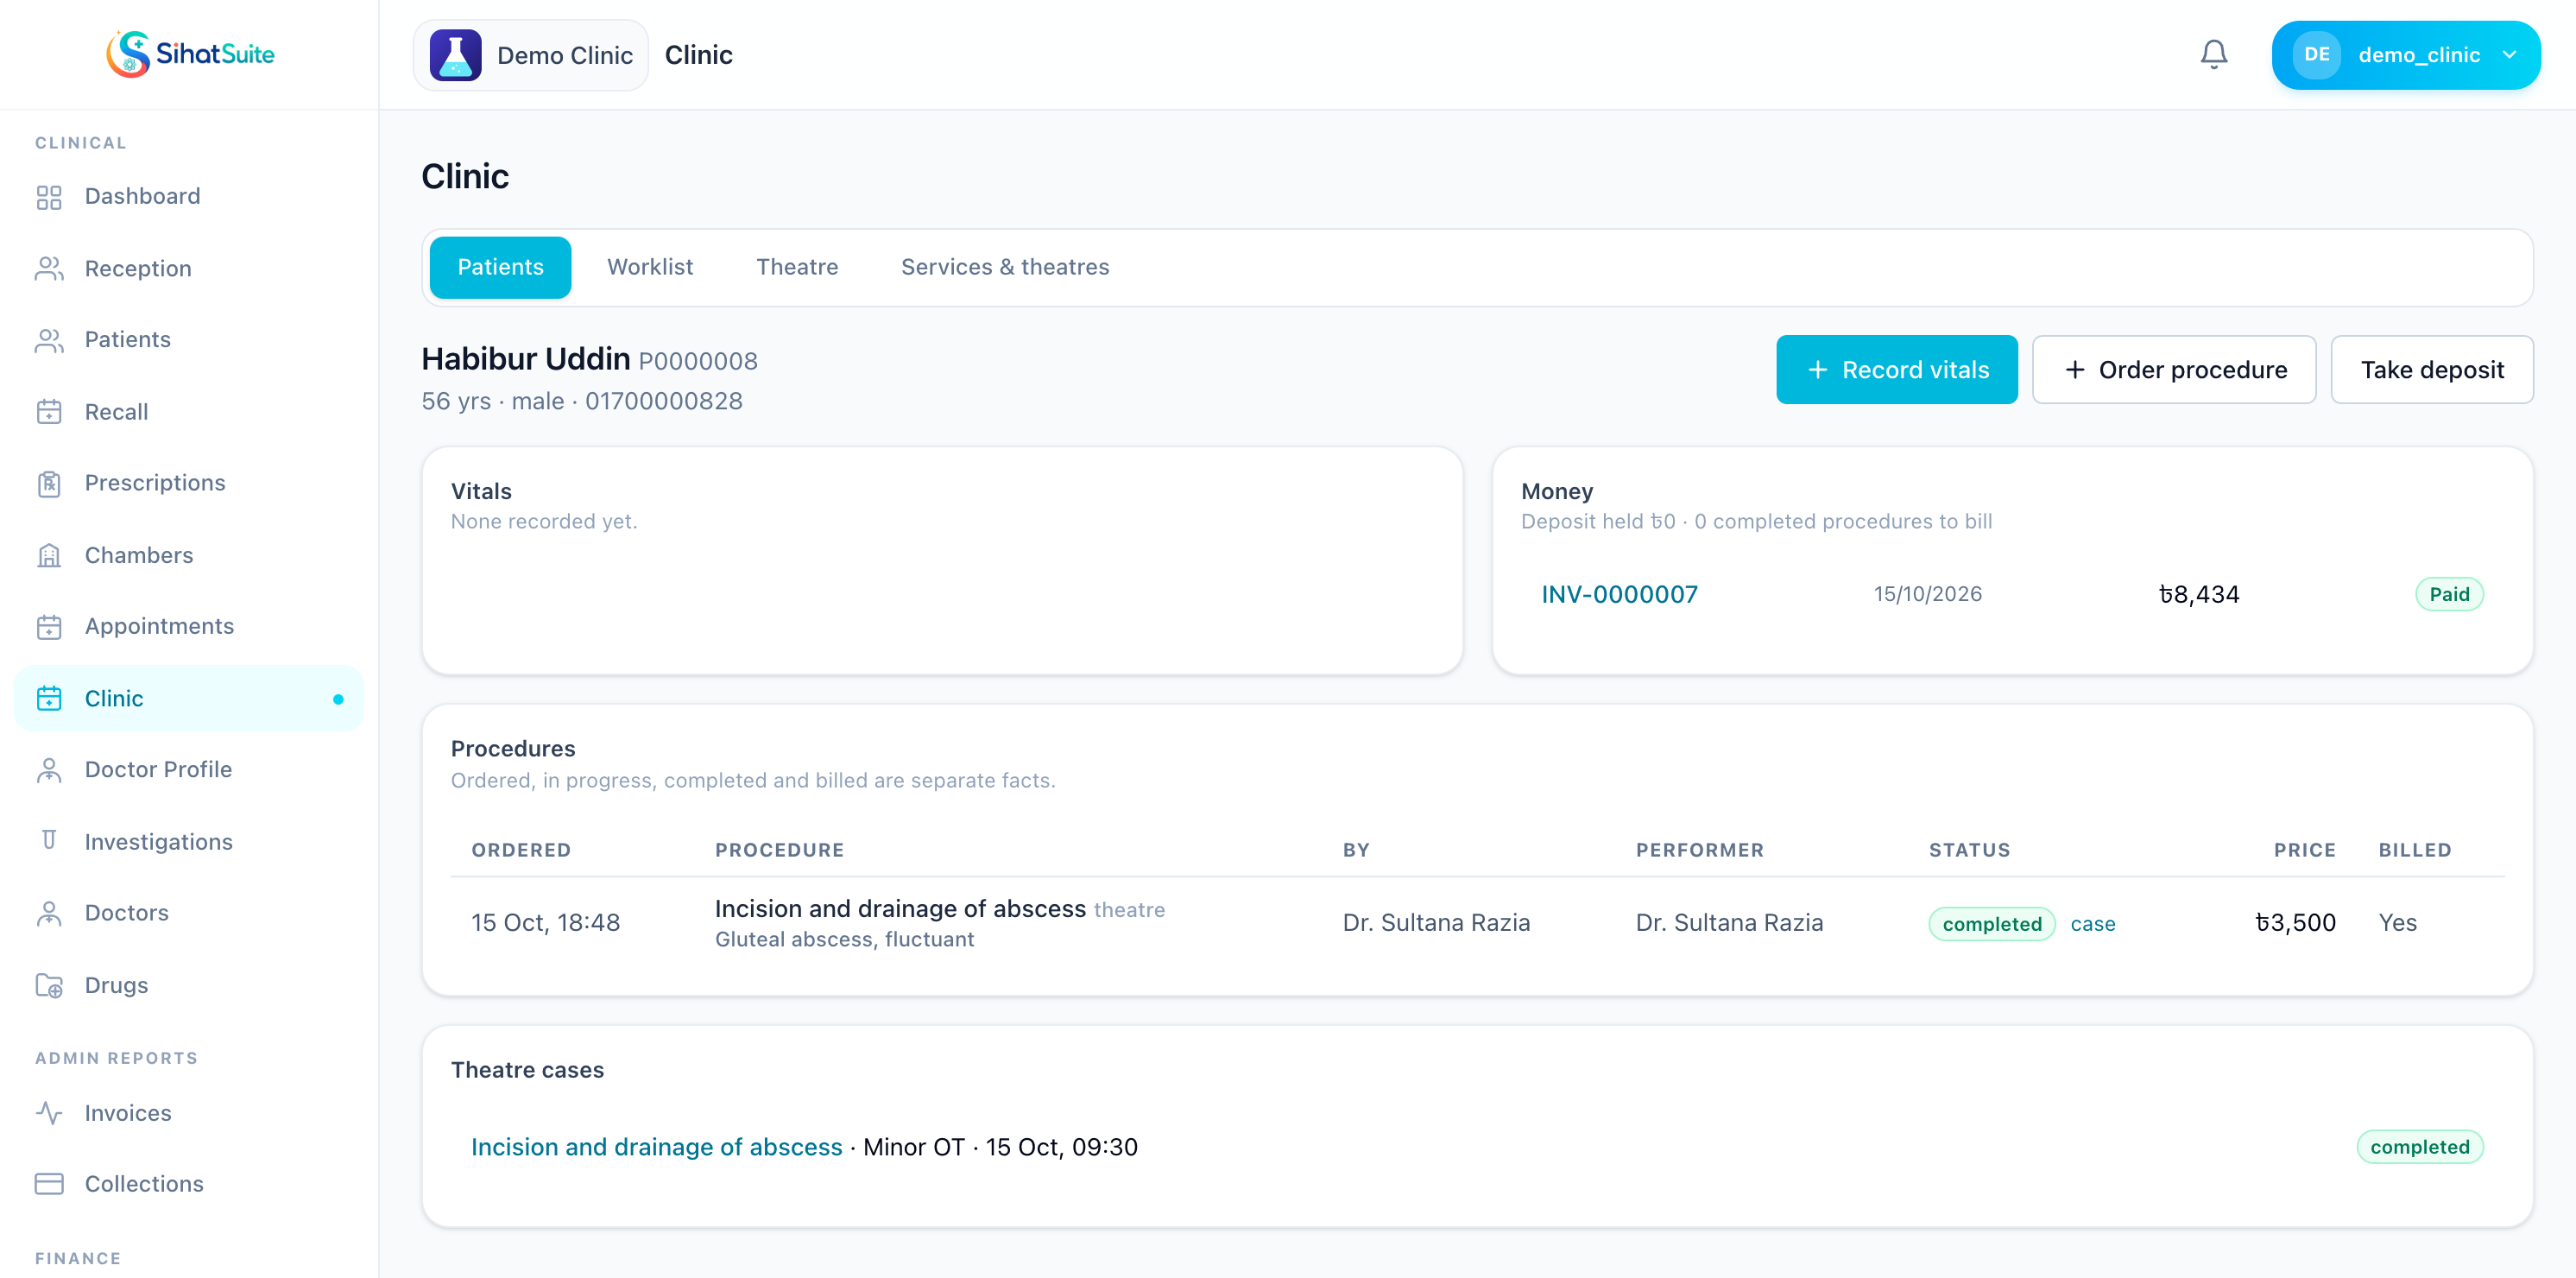Viewport: 2576px width, 1278px height.
Task: Open Drugs folder icon
Action: 49,985
